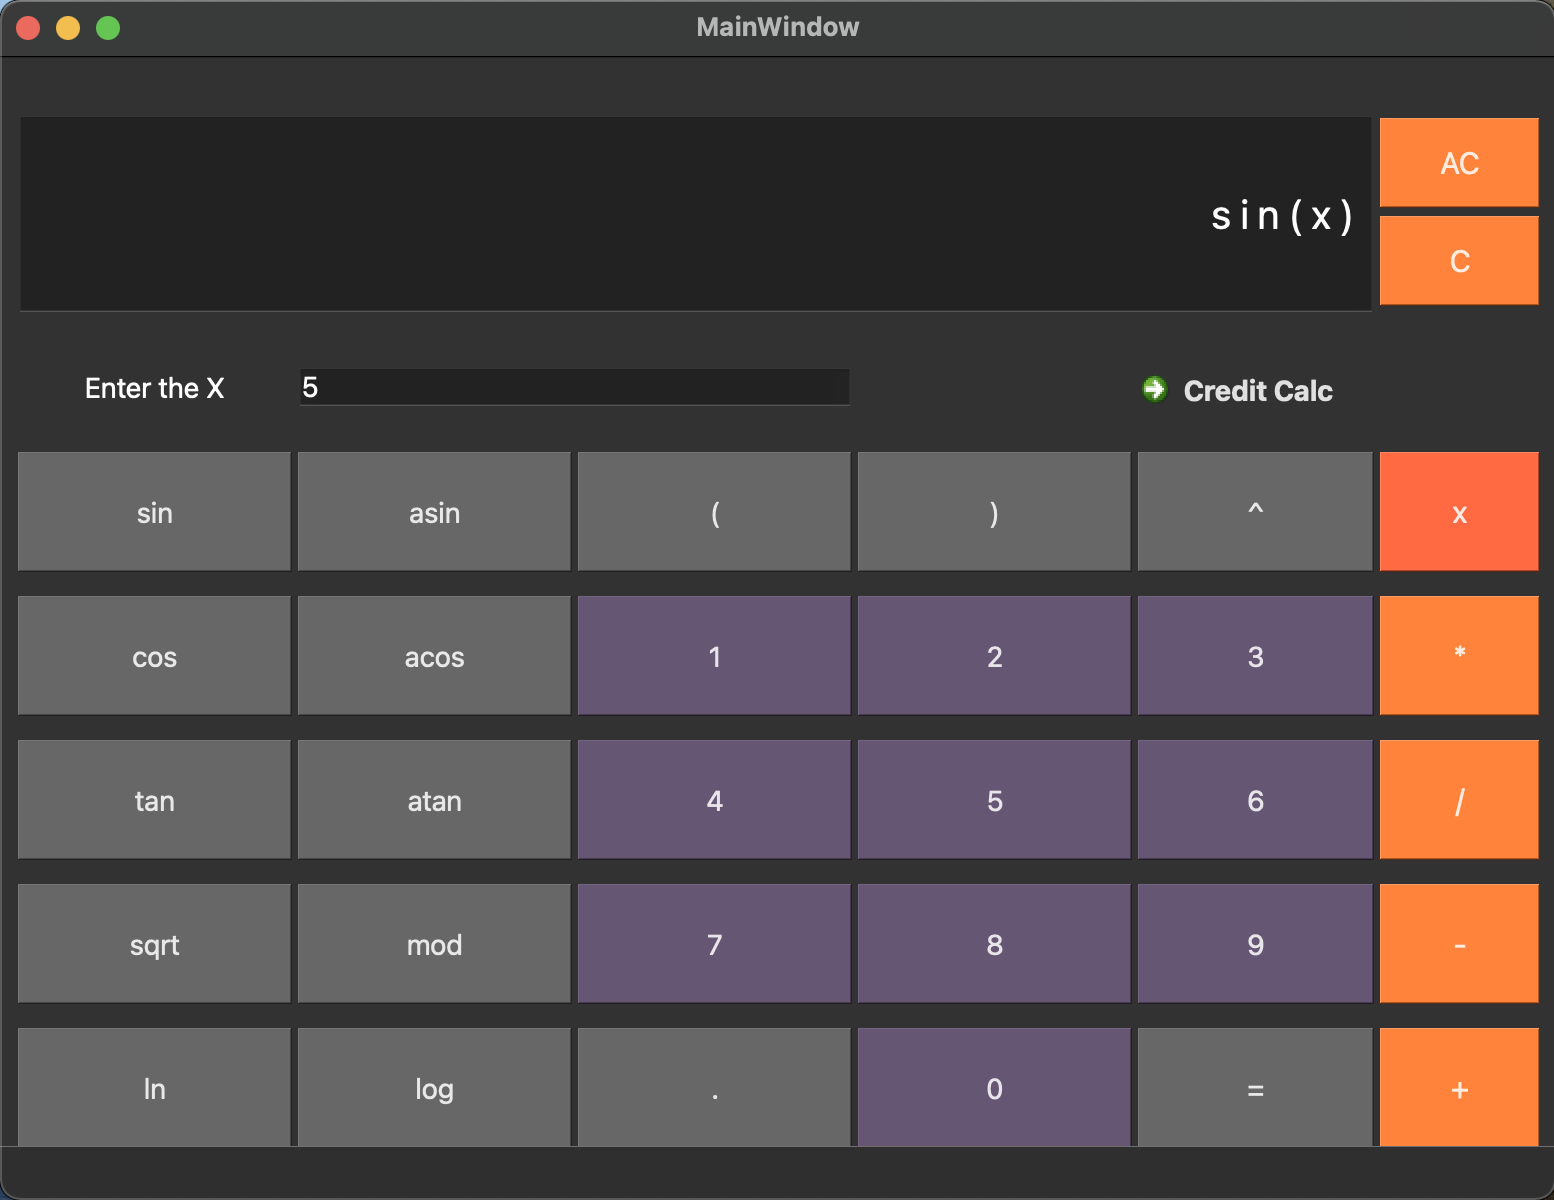
Task: Click the asin button
Action: [x=433, y=511]
